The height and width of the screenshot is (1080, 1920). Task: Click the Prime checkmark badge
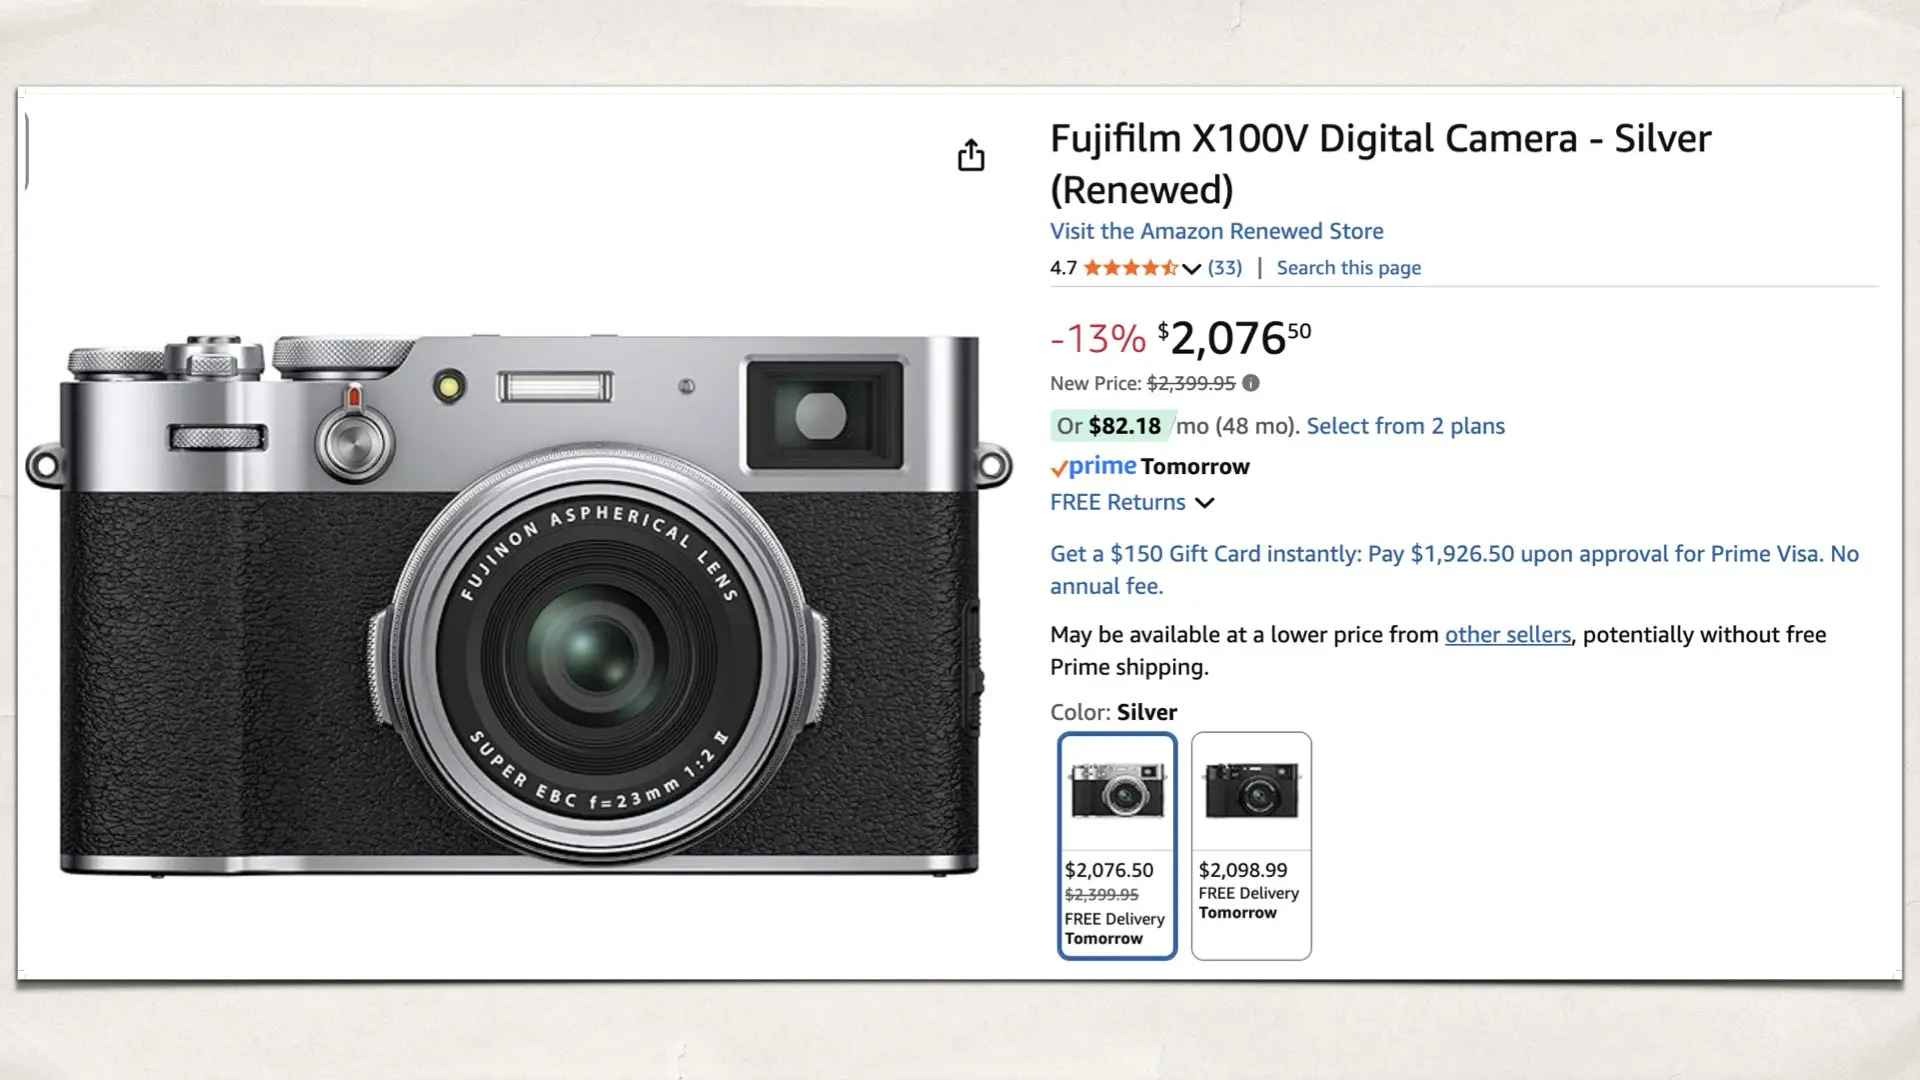pyautogui.click(x=1059, y=466)
